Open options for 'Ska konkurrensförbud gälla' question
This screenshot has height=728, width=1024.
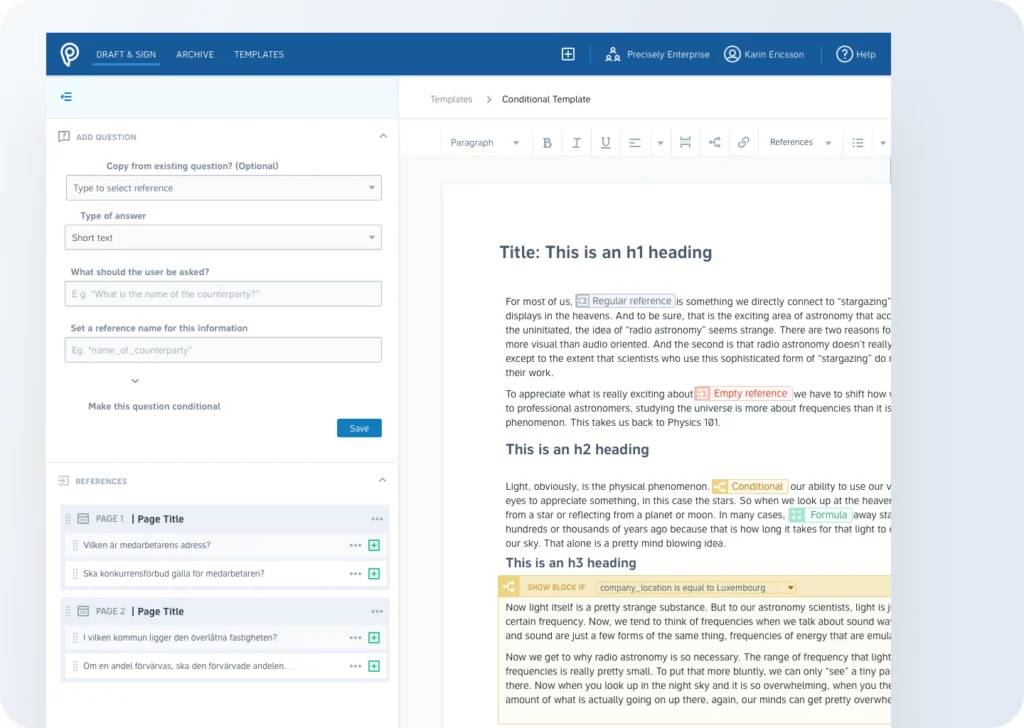(355, 574)
